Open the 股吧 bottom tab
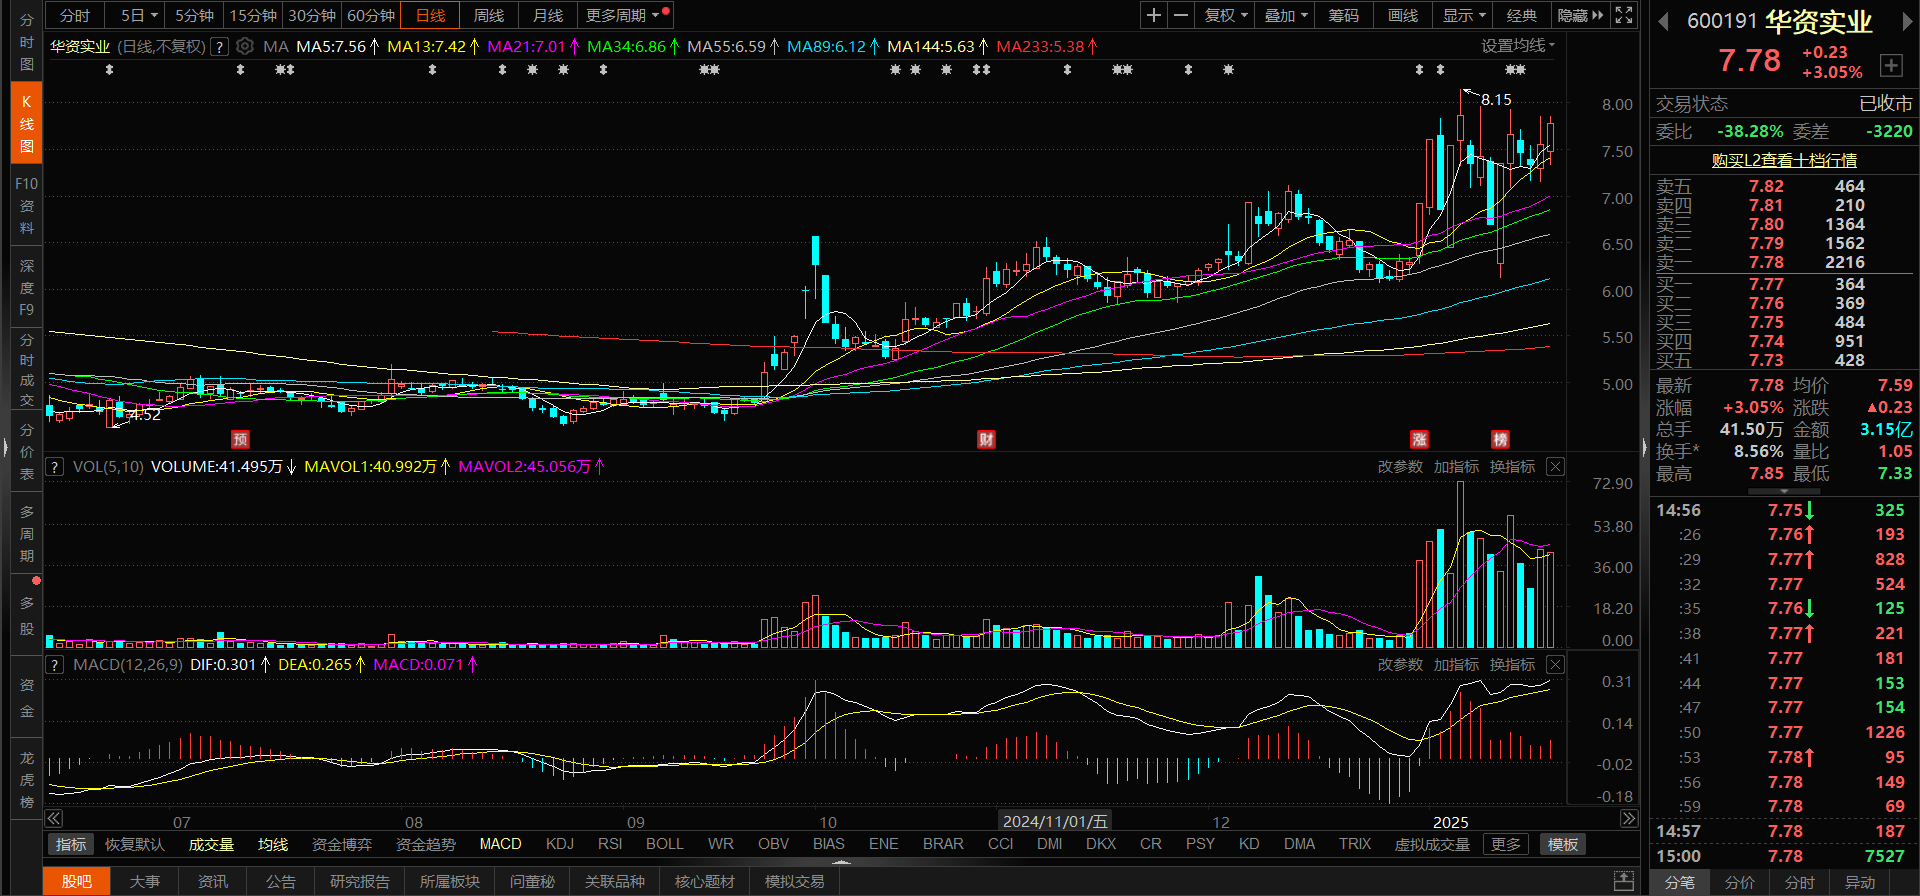 (76, 881)
